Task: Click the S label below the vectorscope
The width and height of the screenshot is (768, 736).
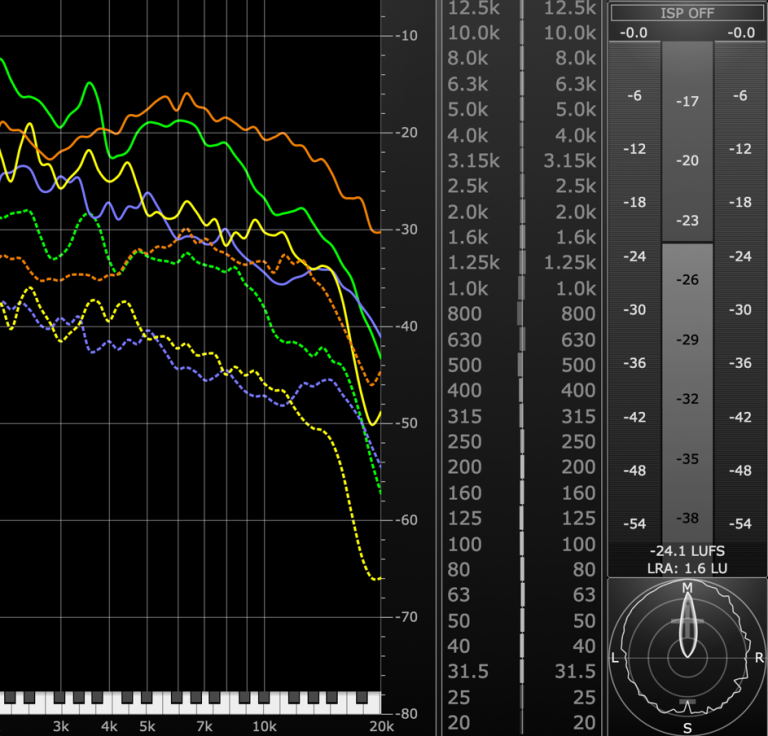Action: pos(687,727)
